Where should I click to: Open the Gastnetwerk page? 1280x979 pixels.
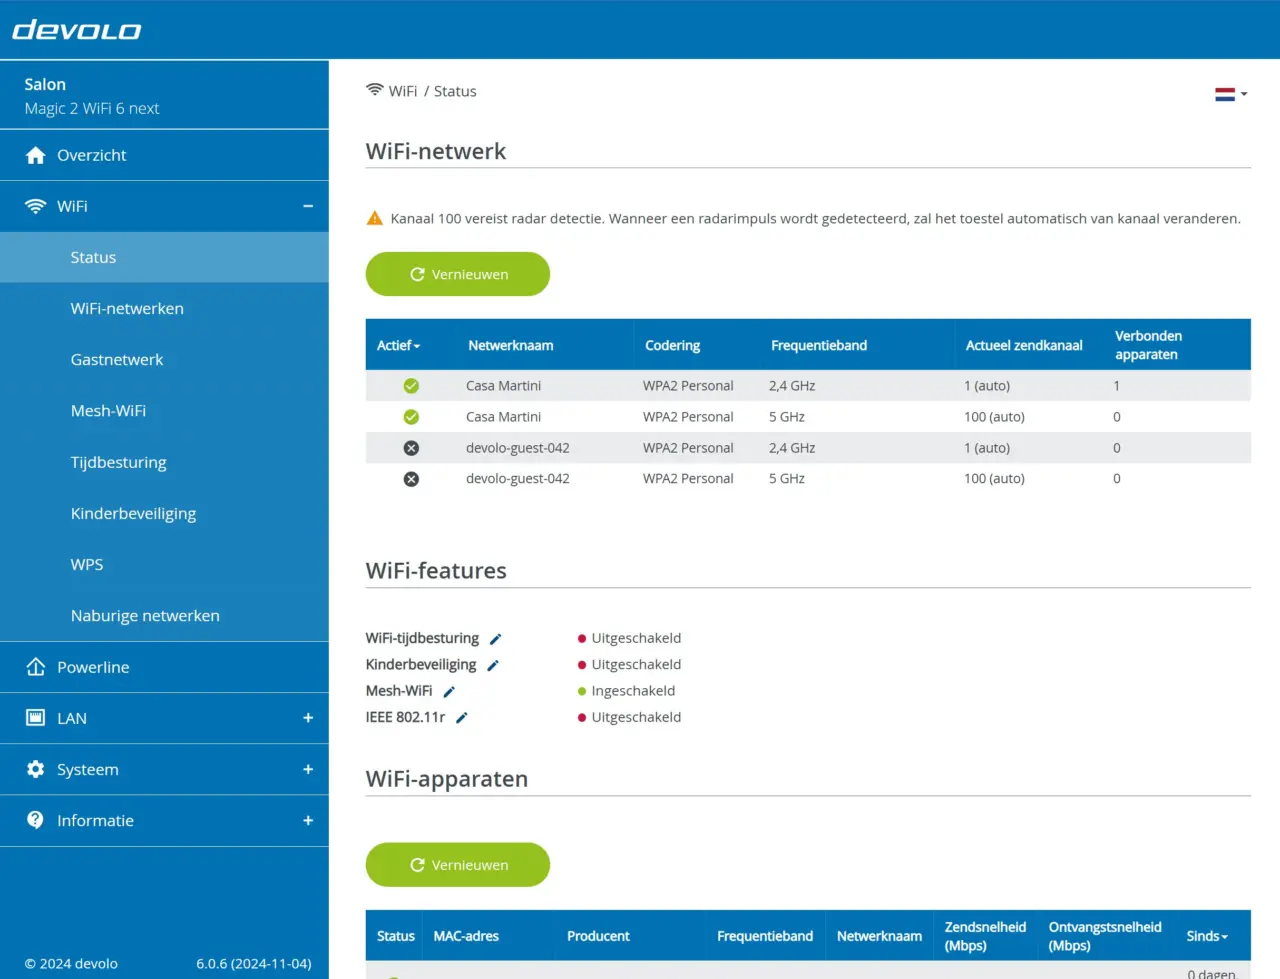[x=117, y=360]
